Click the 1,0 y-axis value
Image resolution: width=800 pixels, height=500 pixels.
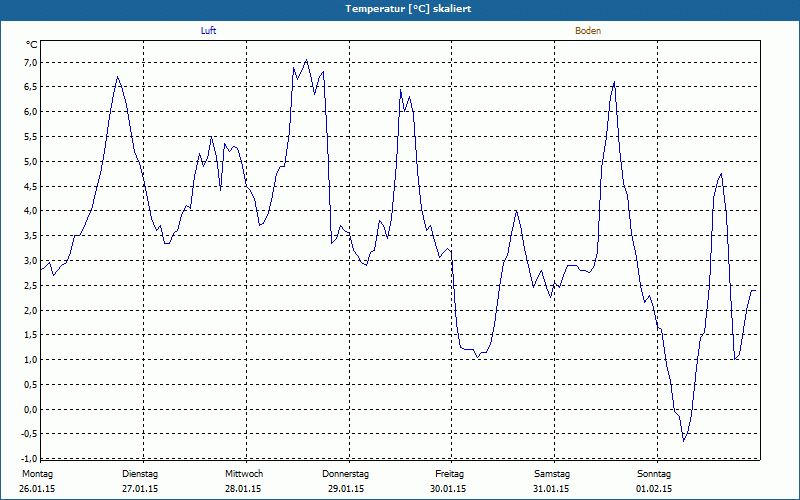pyautogui.click(x=31, y=360)
